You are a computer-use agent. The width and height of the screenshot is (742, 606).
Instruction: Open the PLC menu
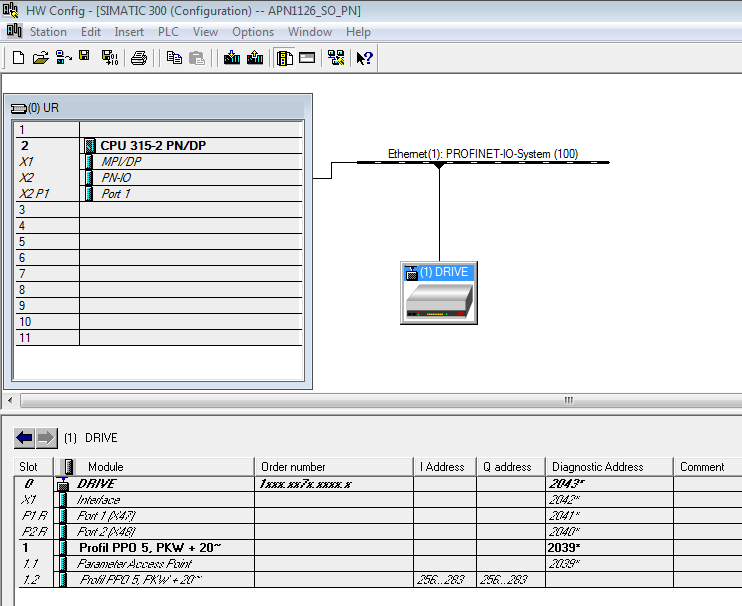[x=168, y=32]
